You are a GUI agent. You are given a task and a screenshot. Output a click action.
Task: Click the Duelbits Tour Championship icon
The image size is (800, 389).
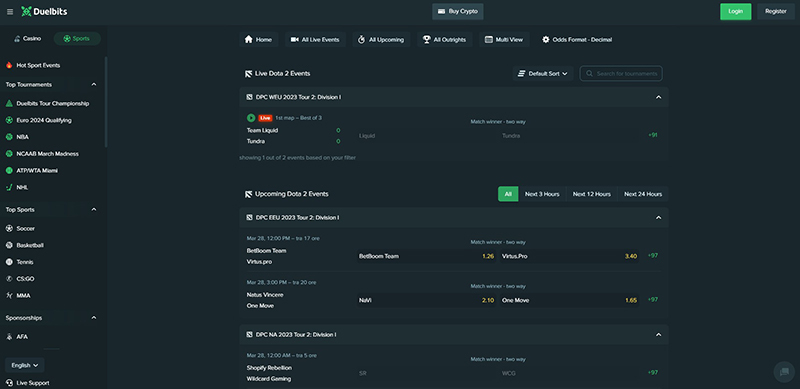click(9, 103)
